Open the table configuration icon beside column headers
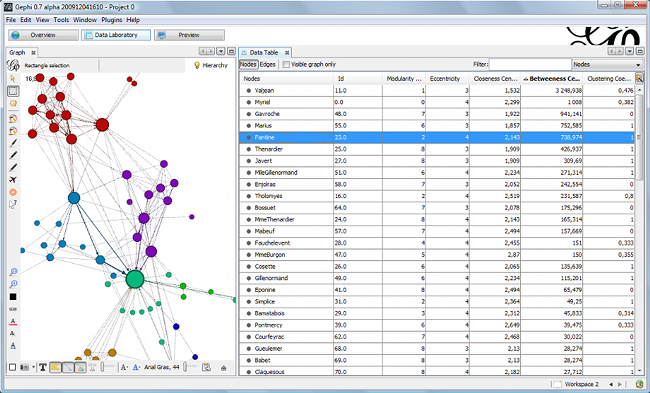This screenshot has height=393, width=650. coord(639,78)
